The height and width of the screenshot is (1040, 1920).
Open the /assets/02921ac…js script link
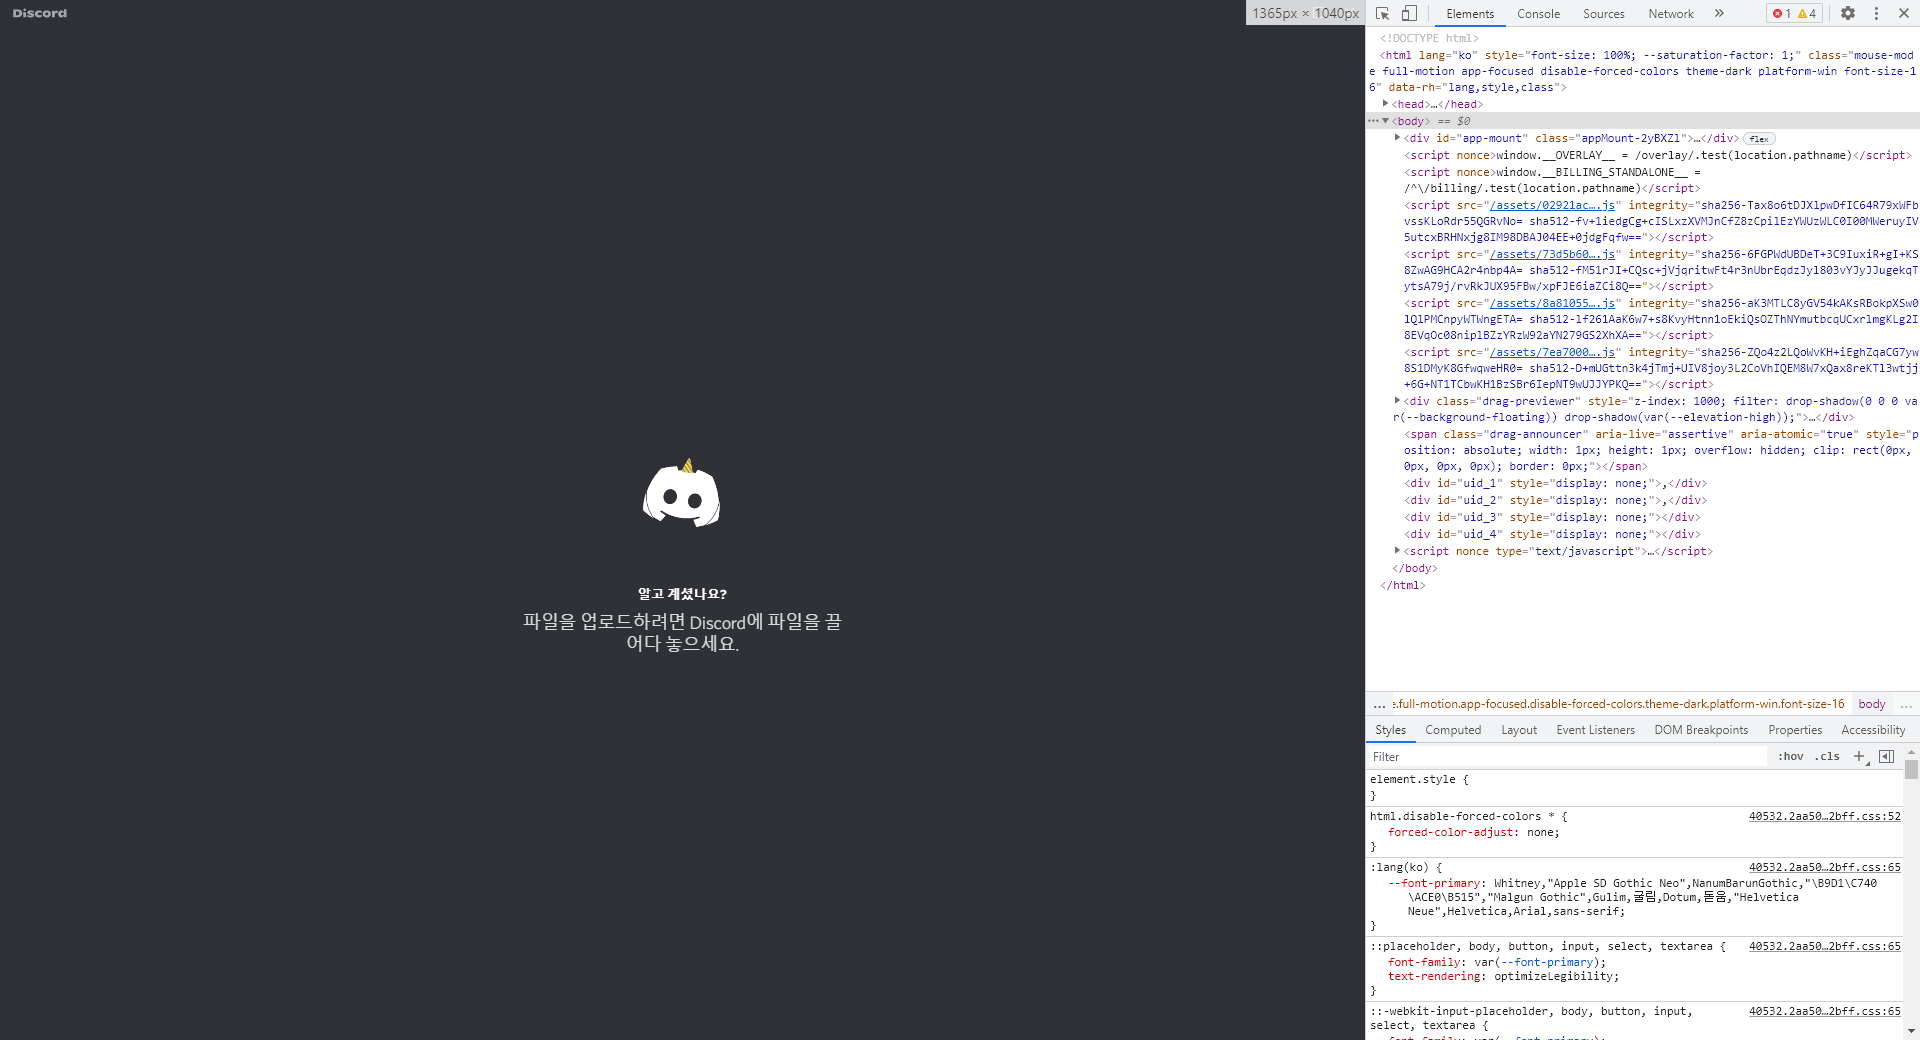[x=1552, y=205]
